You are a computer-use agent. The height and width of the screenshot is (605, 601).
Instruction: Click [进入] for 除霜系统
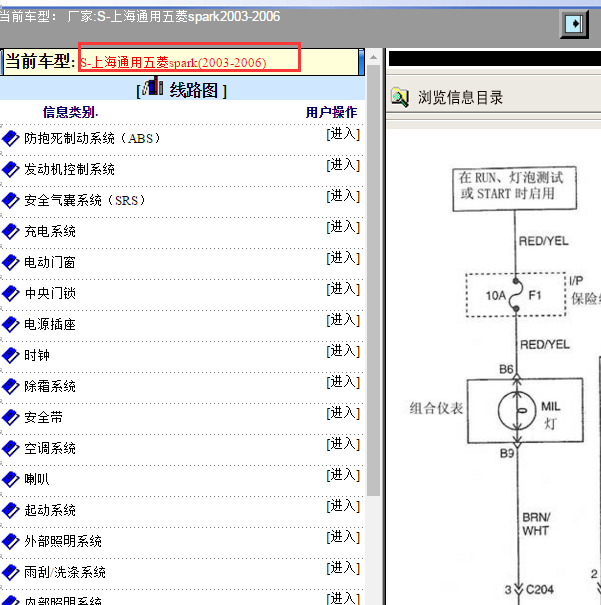coord(343,382)
